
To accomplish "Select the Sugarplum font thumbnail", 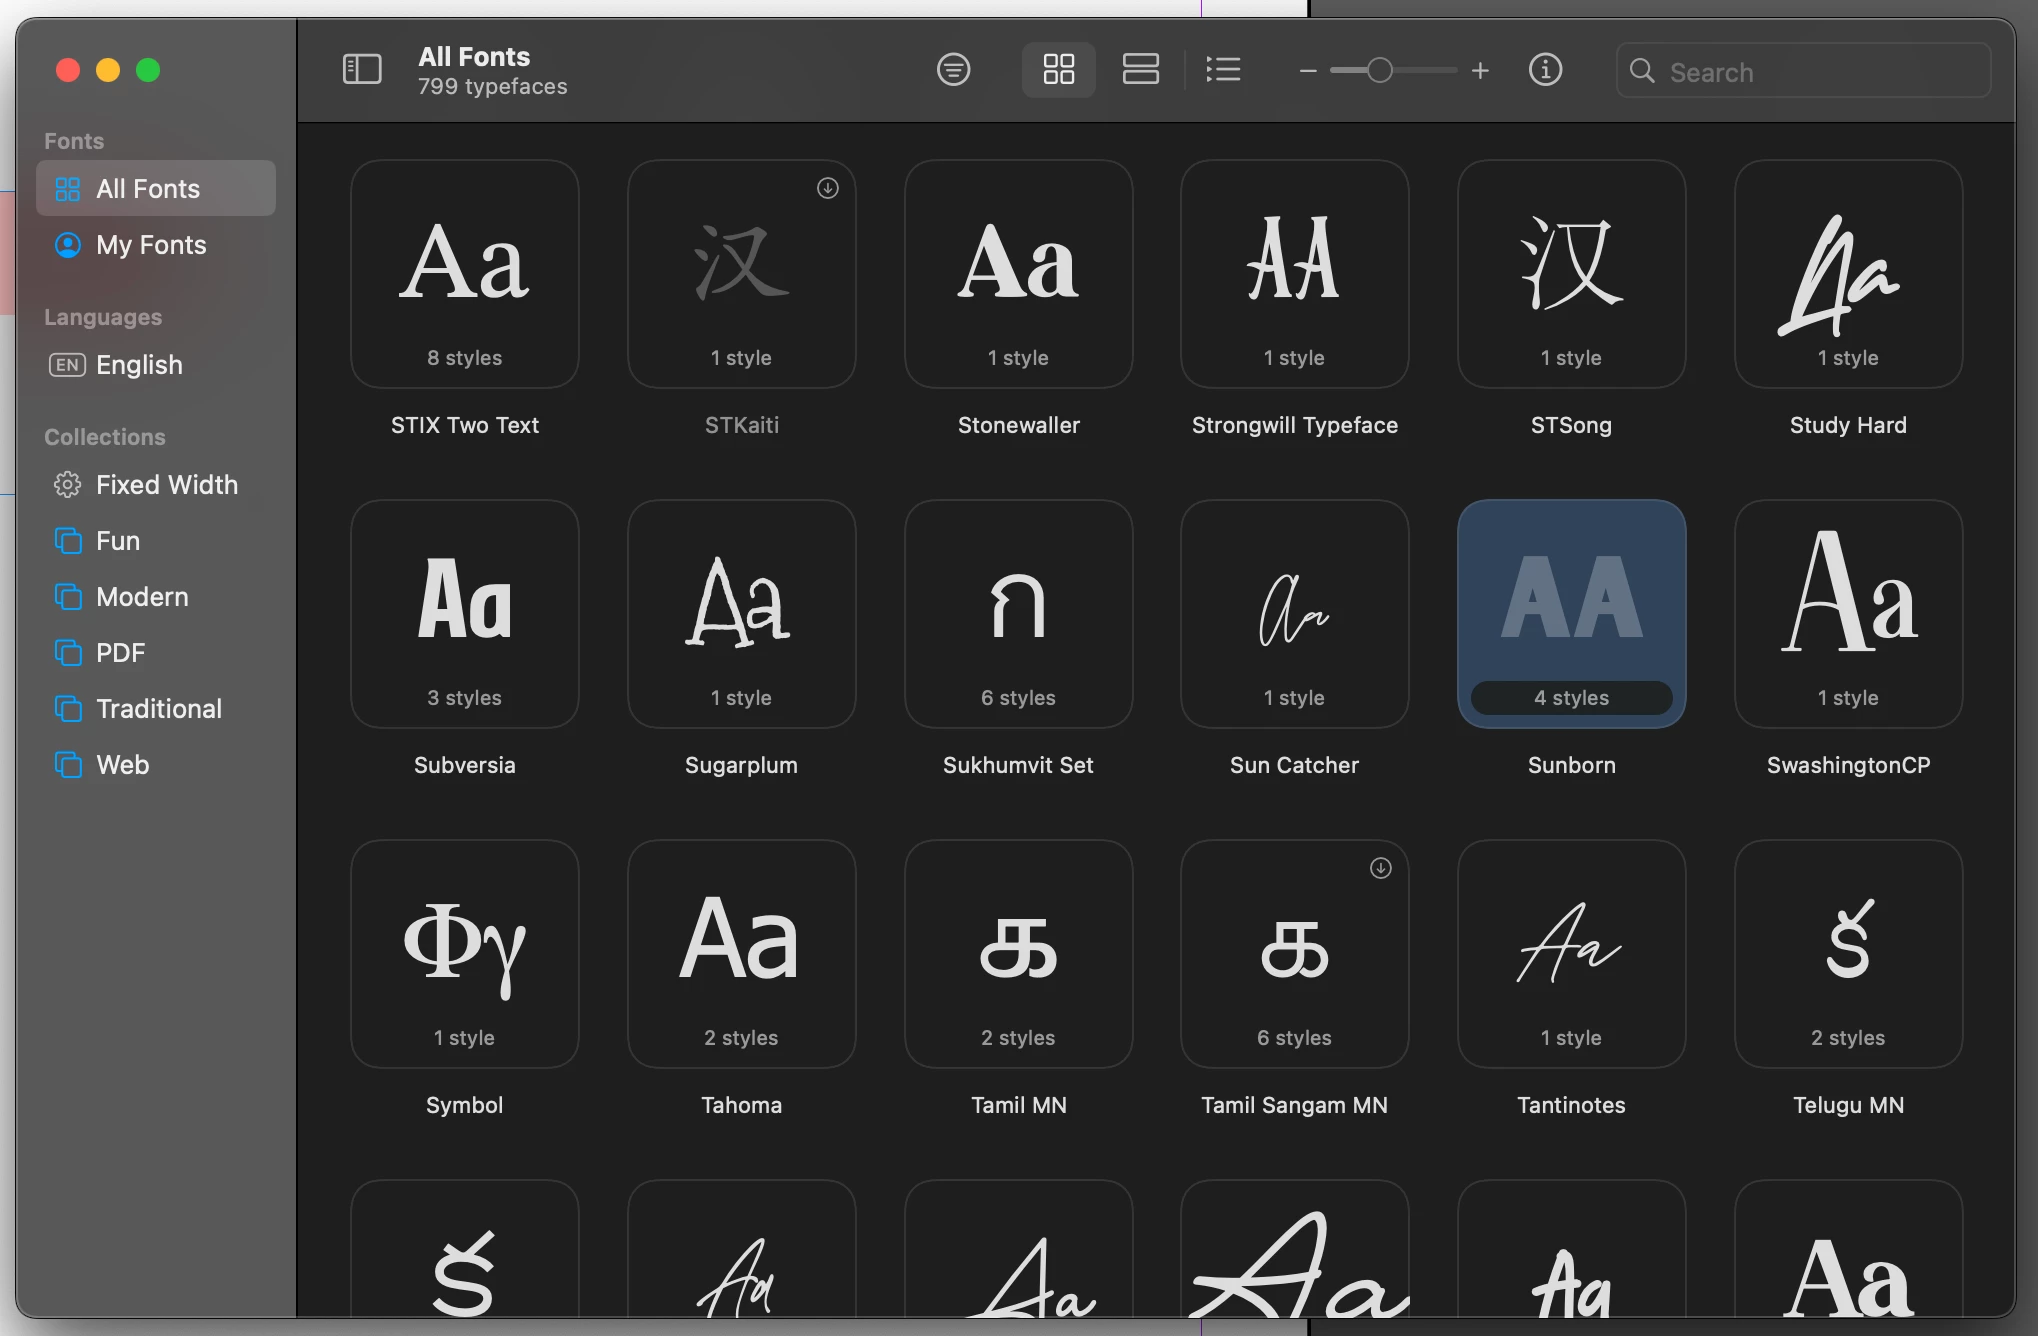I will [741, 614].
